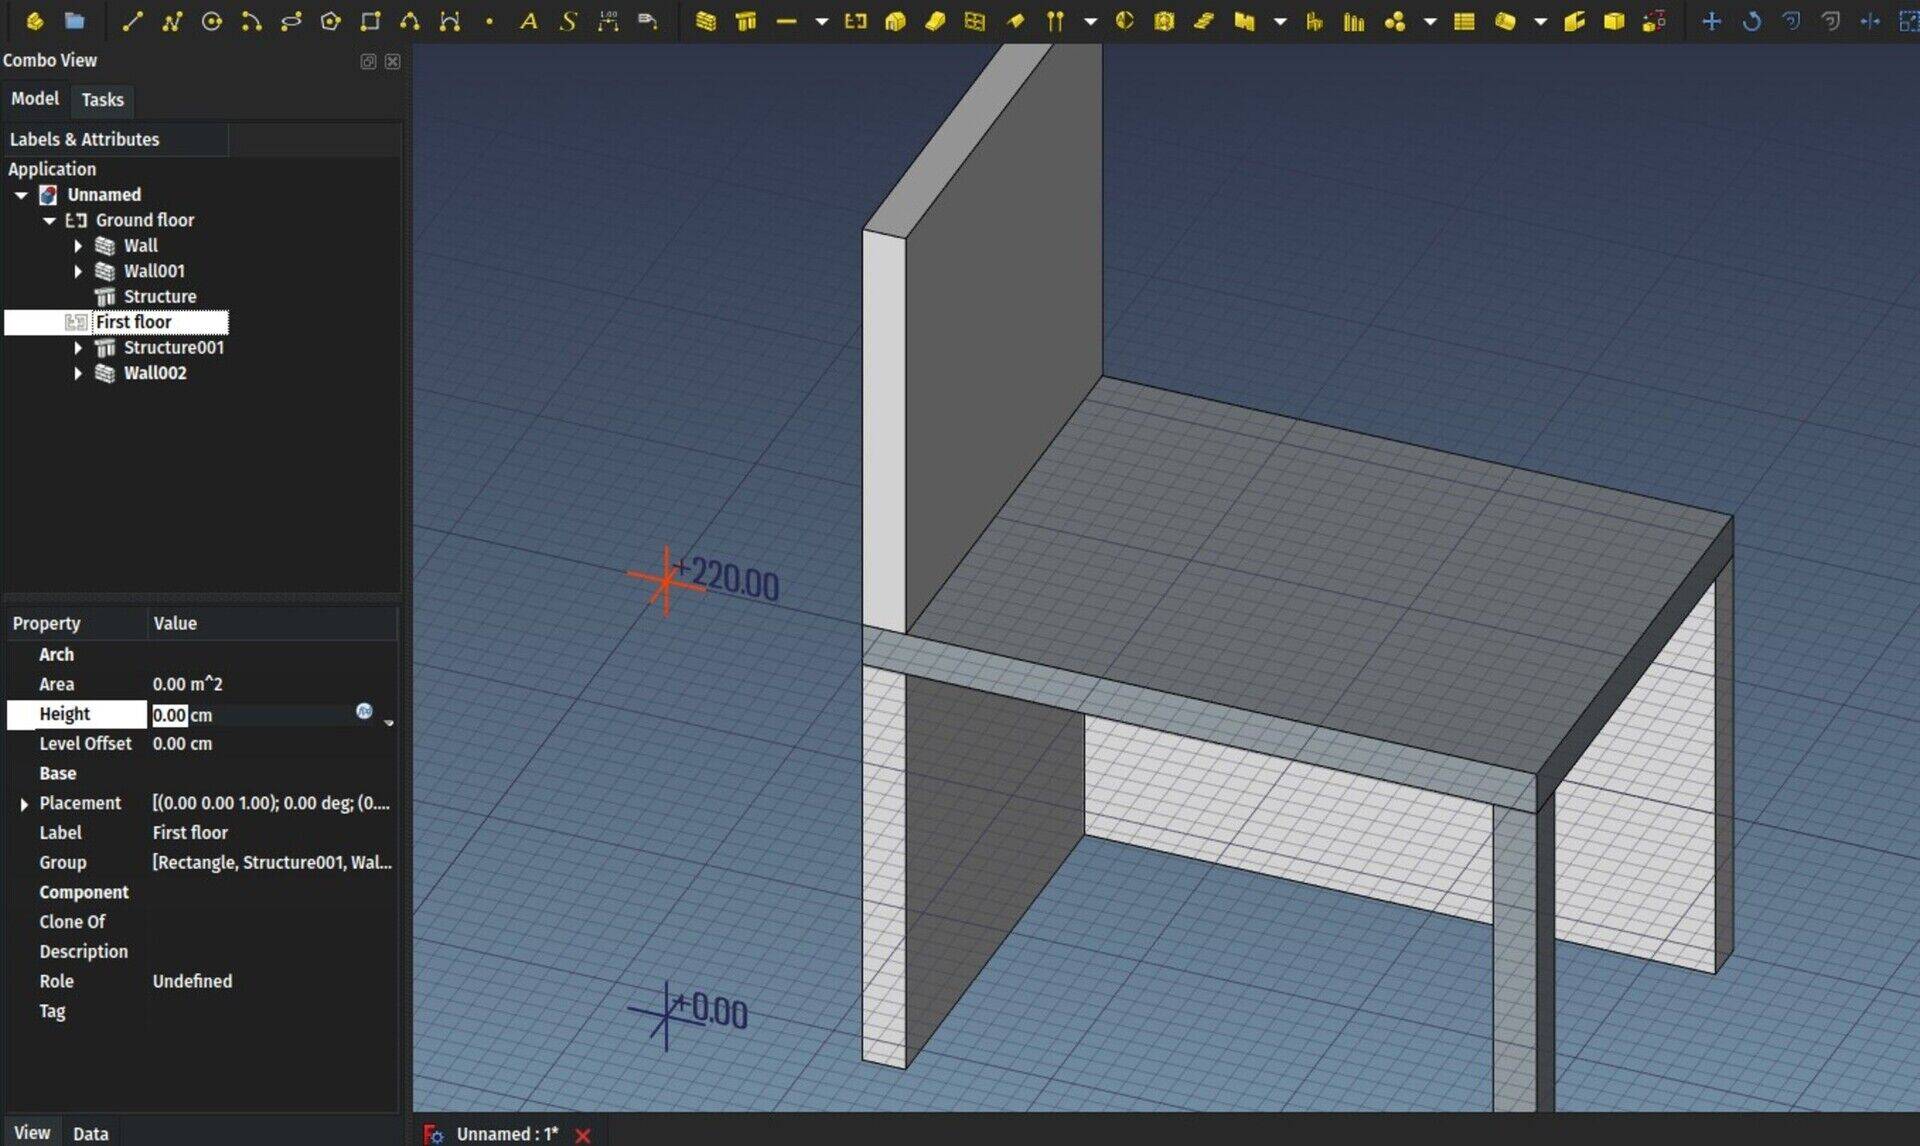Activate the Axis tool

point(1055,21)
